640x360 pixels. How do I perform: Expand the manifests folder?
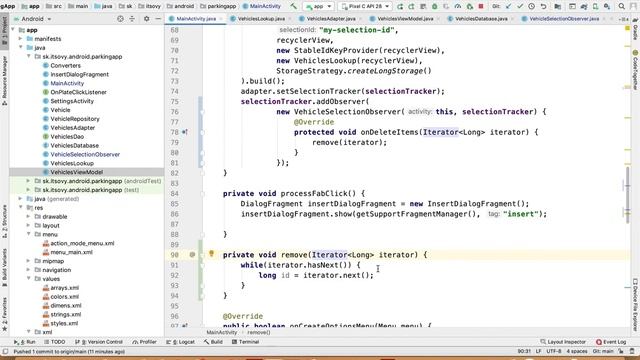[20, 39]
